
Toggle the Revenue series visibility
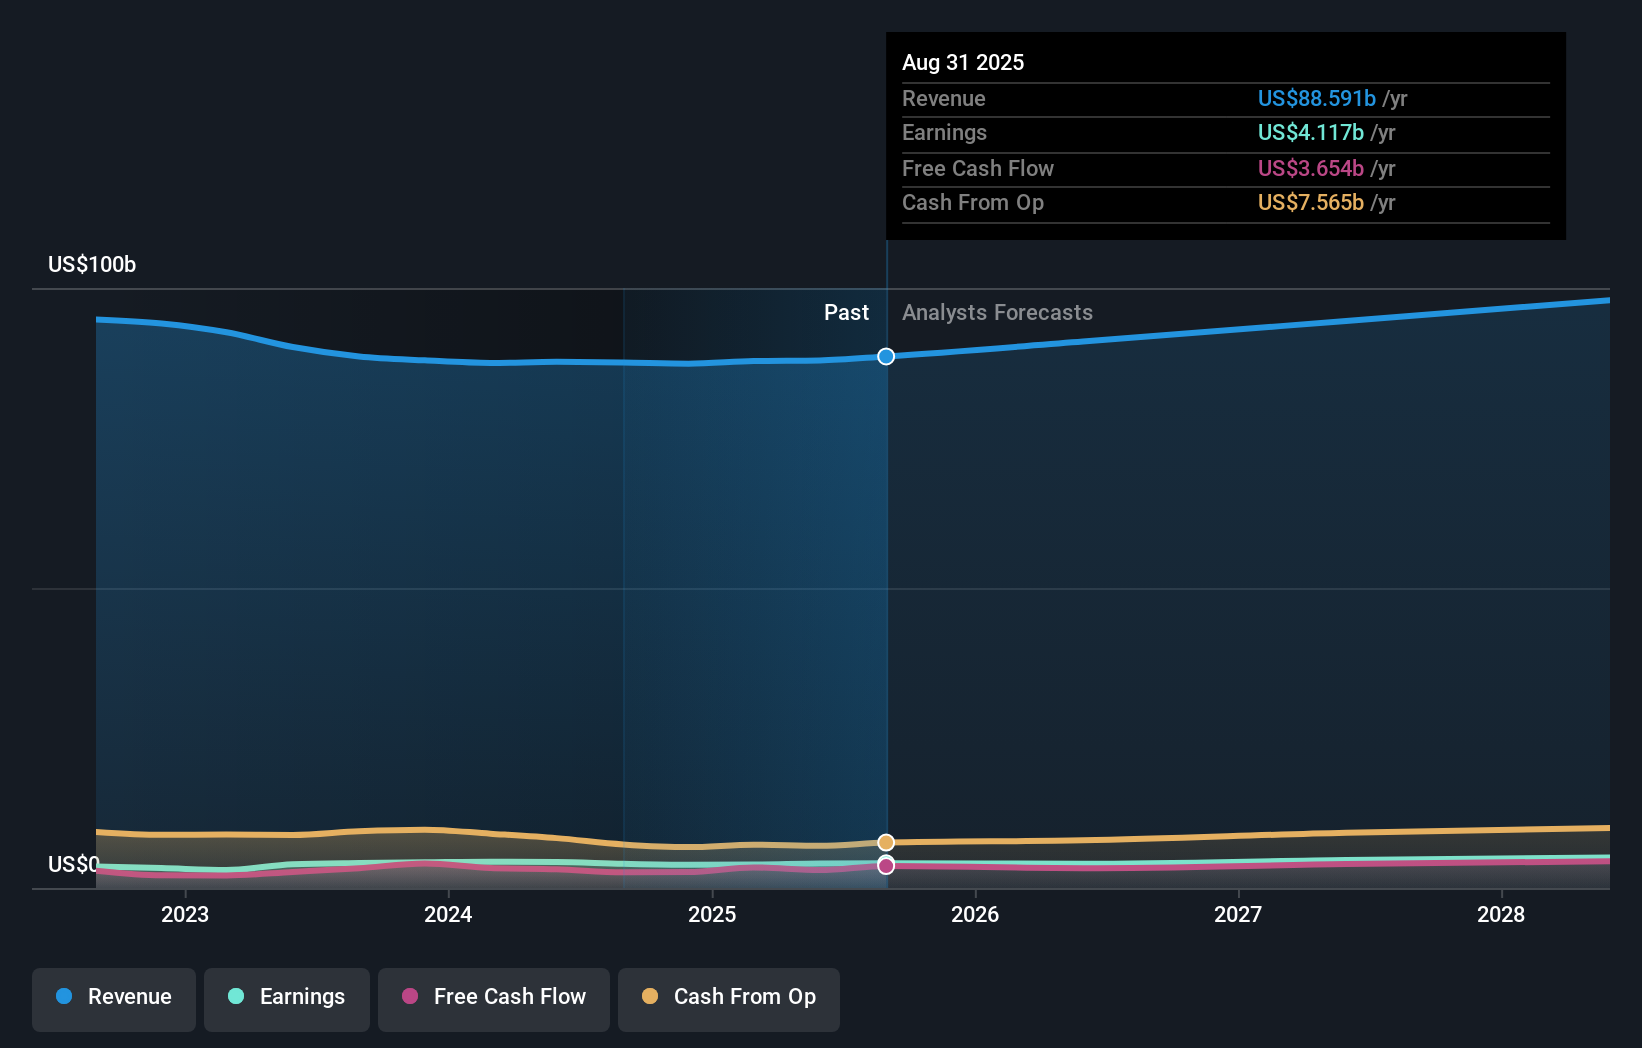point(113,998)
